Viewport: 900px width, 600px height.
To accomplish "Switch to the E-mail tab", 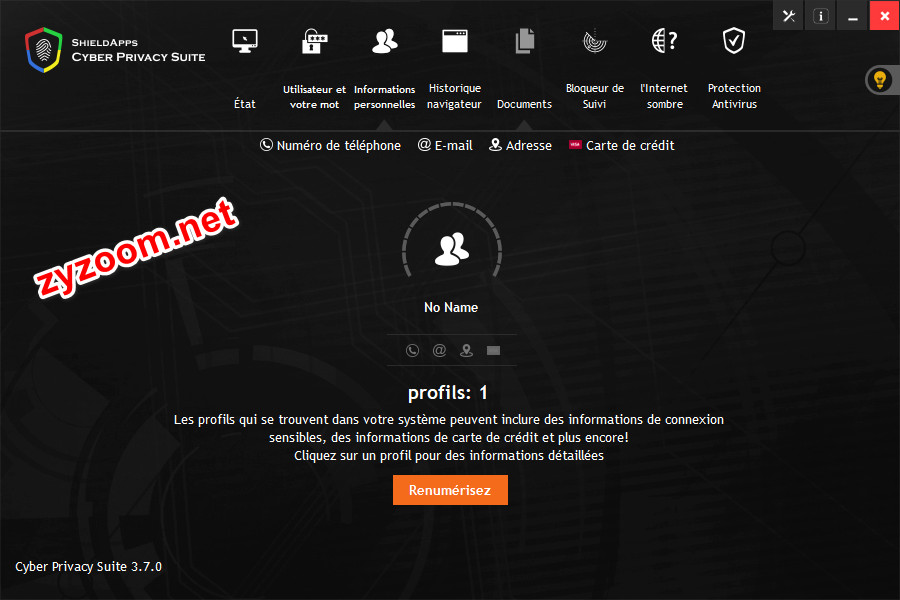I will pyautogui.click(x=445, y=145).
